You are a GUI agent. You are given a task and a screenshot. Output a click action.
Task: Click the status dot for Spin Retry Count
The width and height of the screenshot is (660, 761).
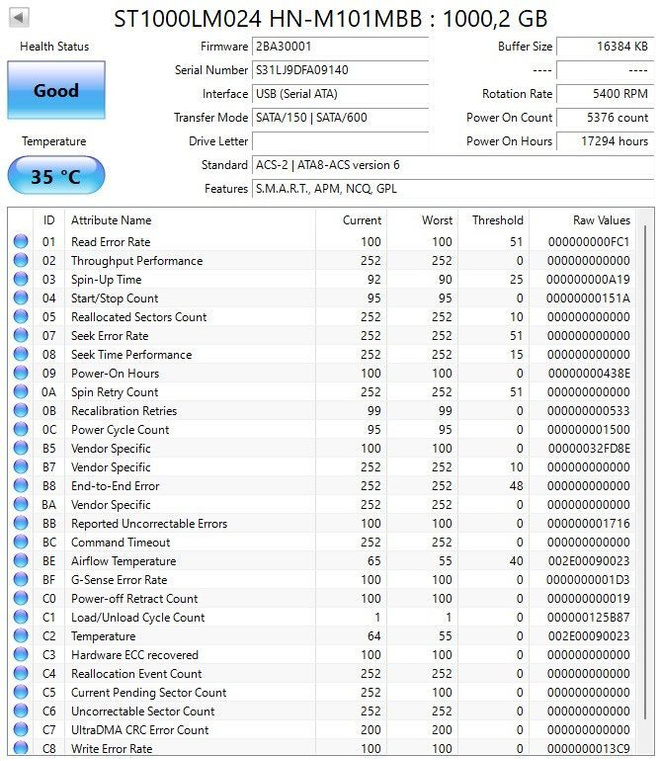pyautogui.click(x=21, y=392)
